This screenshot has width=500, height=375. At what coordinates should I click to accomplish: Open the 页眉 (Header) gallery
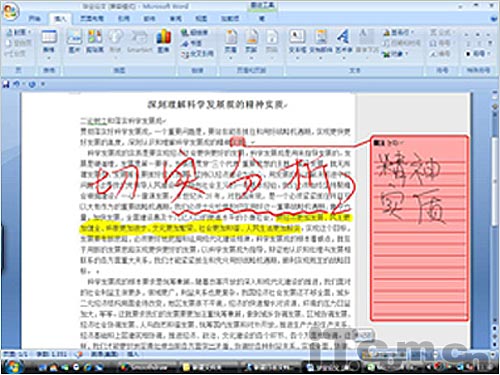(231, 43)
